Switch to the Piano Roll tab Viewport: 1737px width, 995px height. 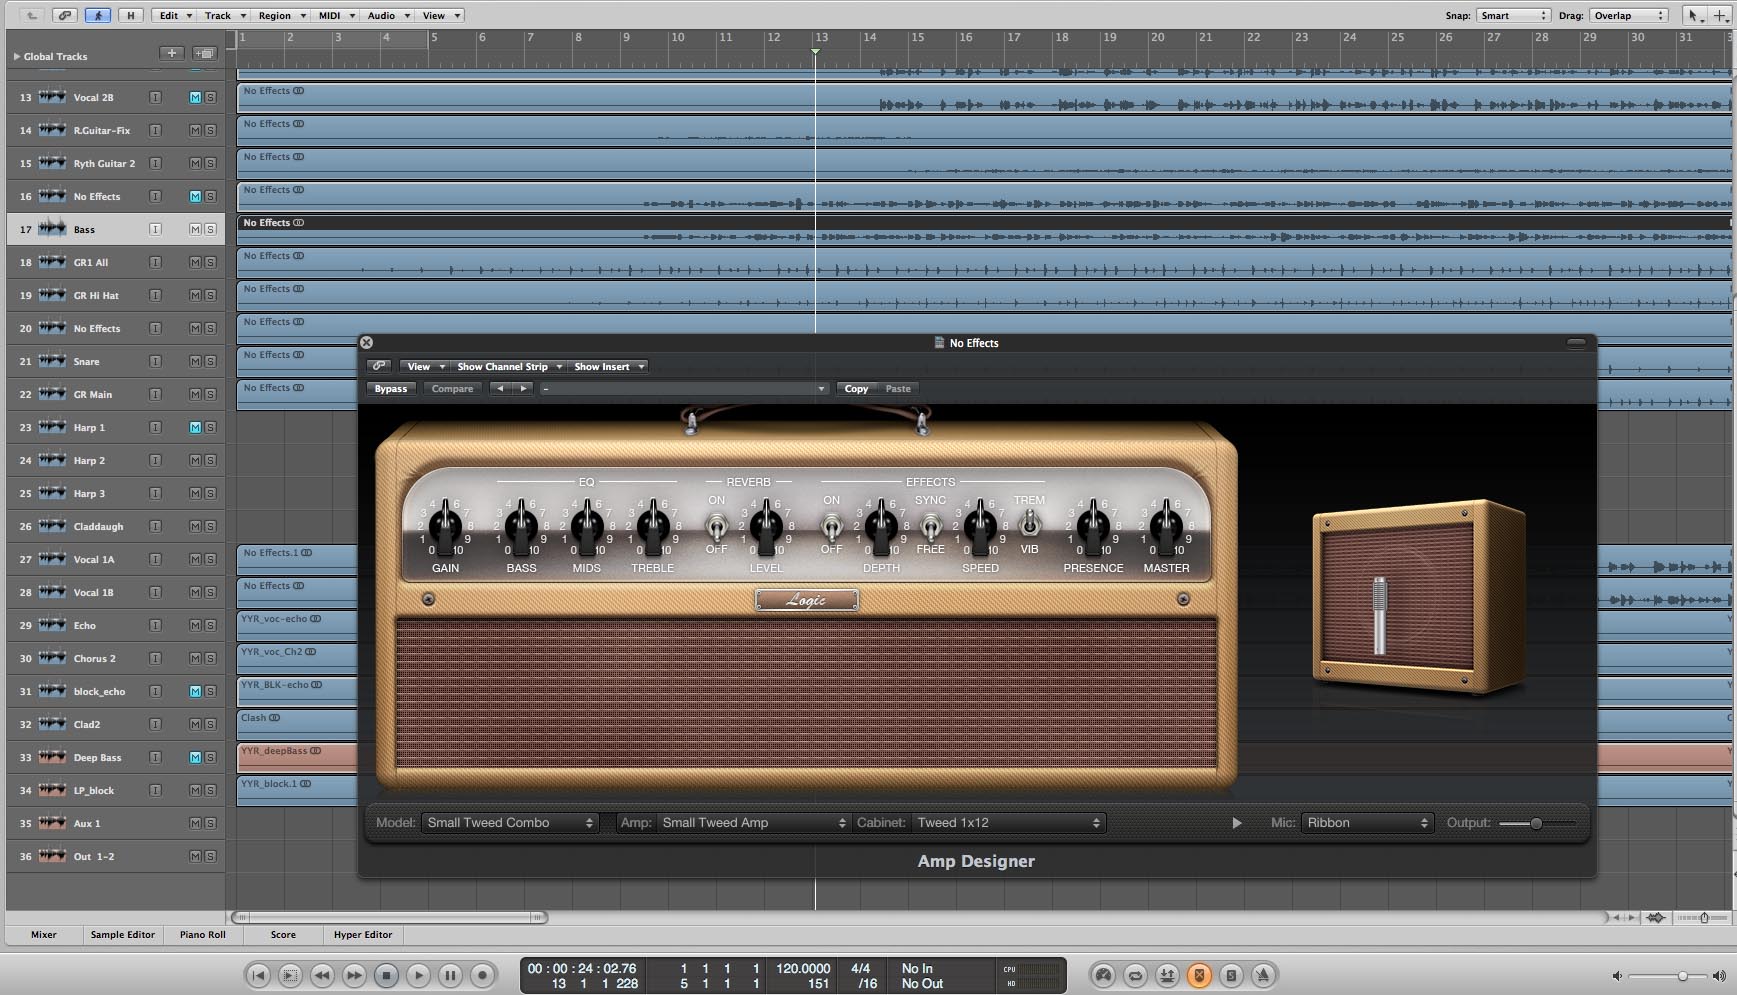[202, 935]
